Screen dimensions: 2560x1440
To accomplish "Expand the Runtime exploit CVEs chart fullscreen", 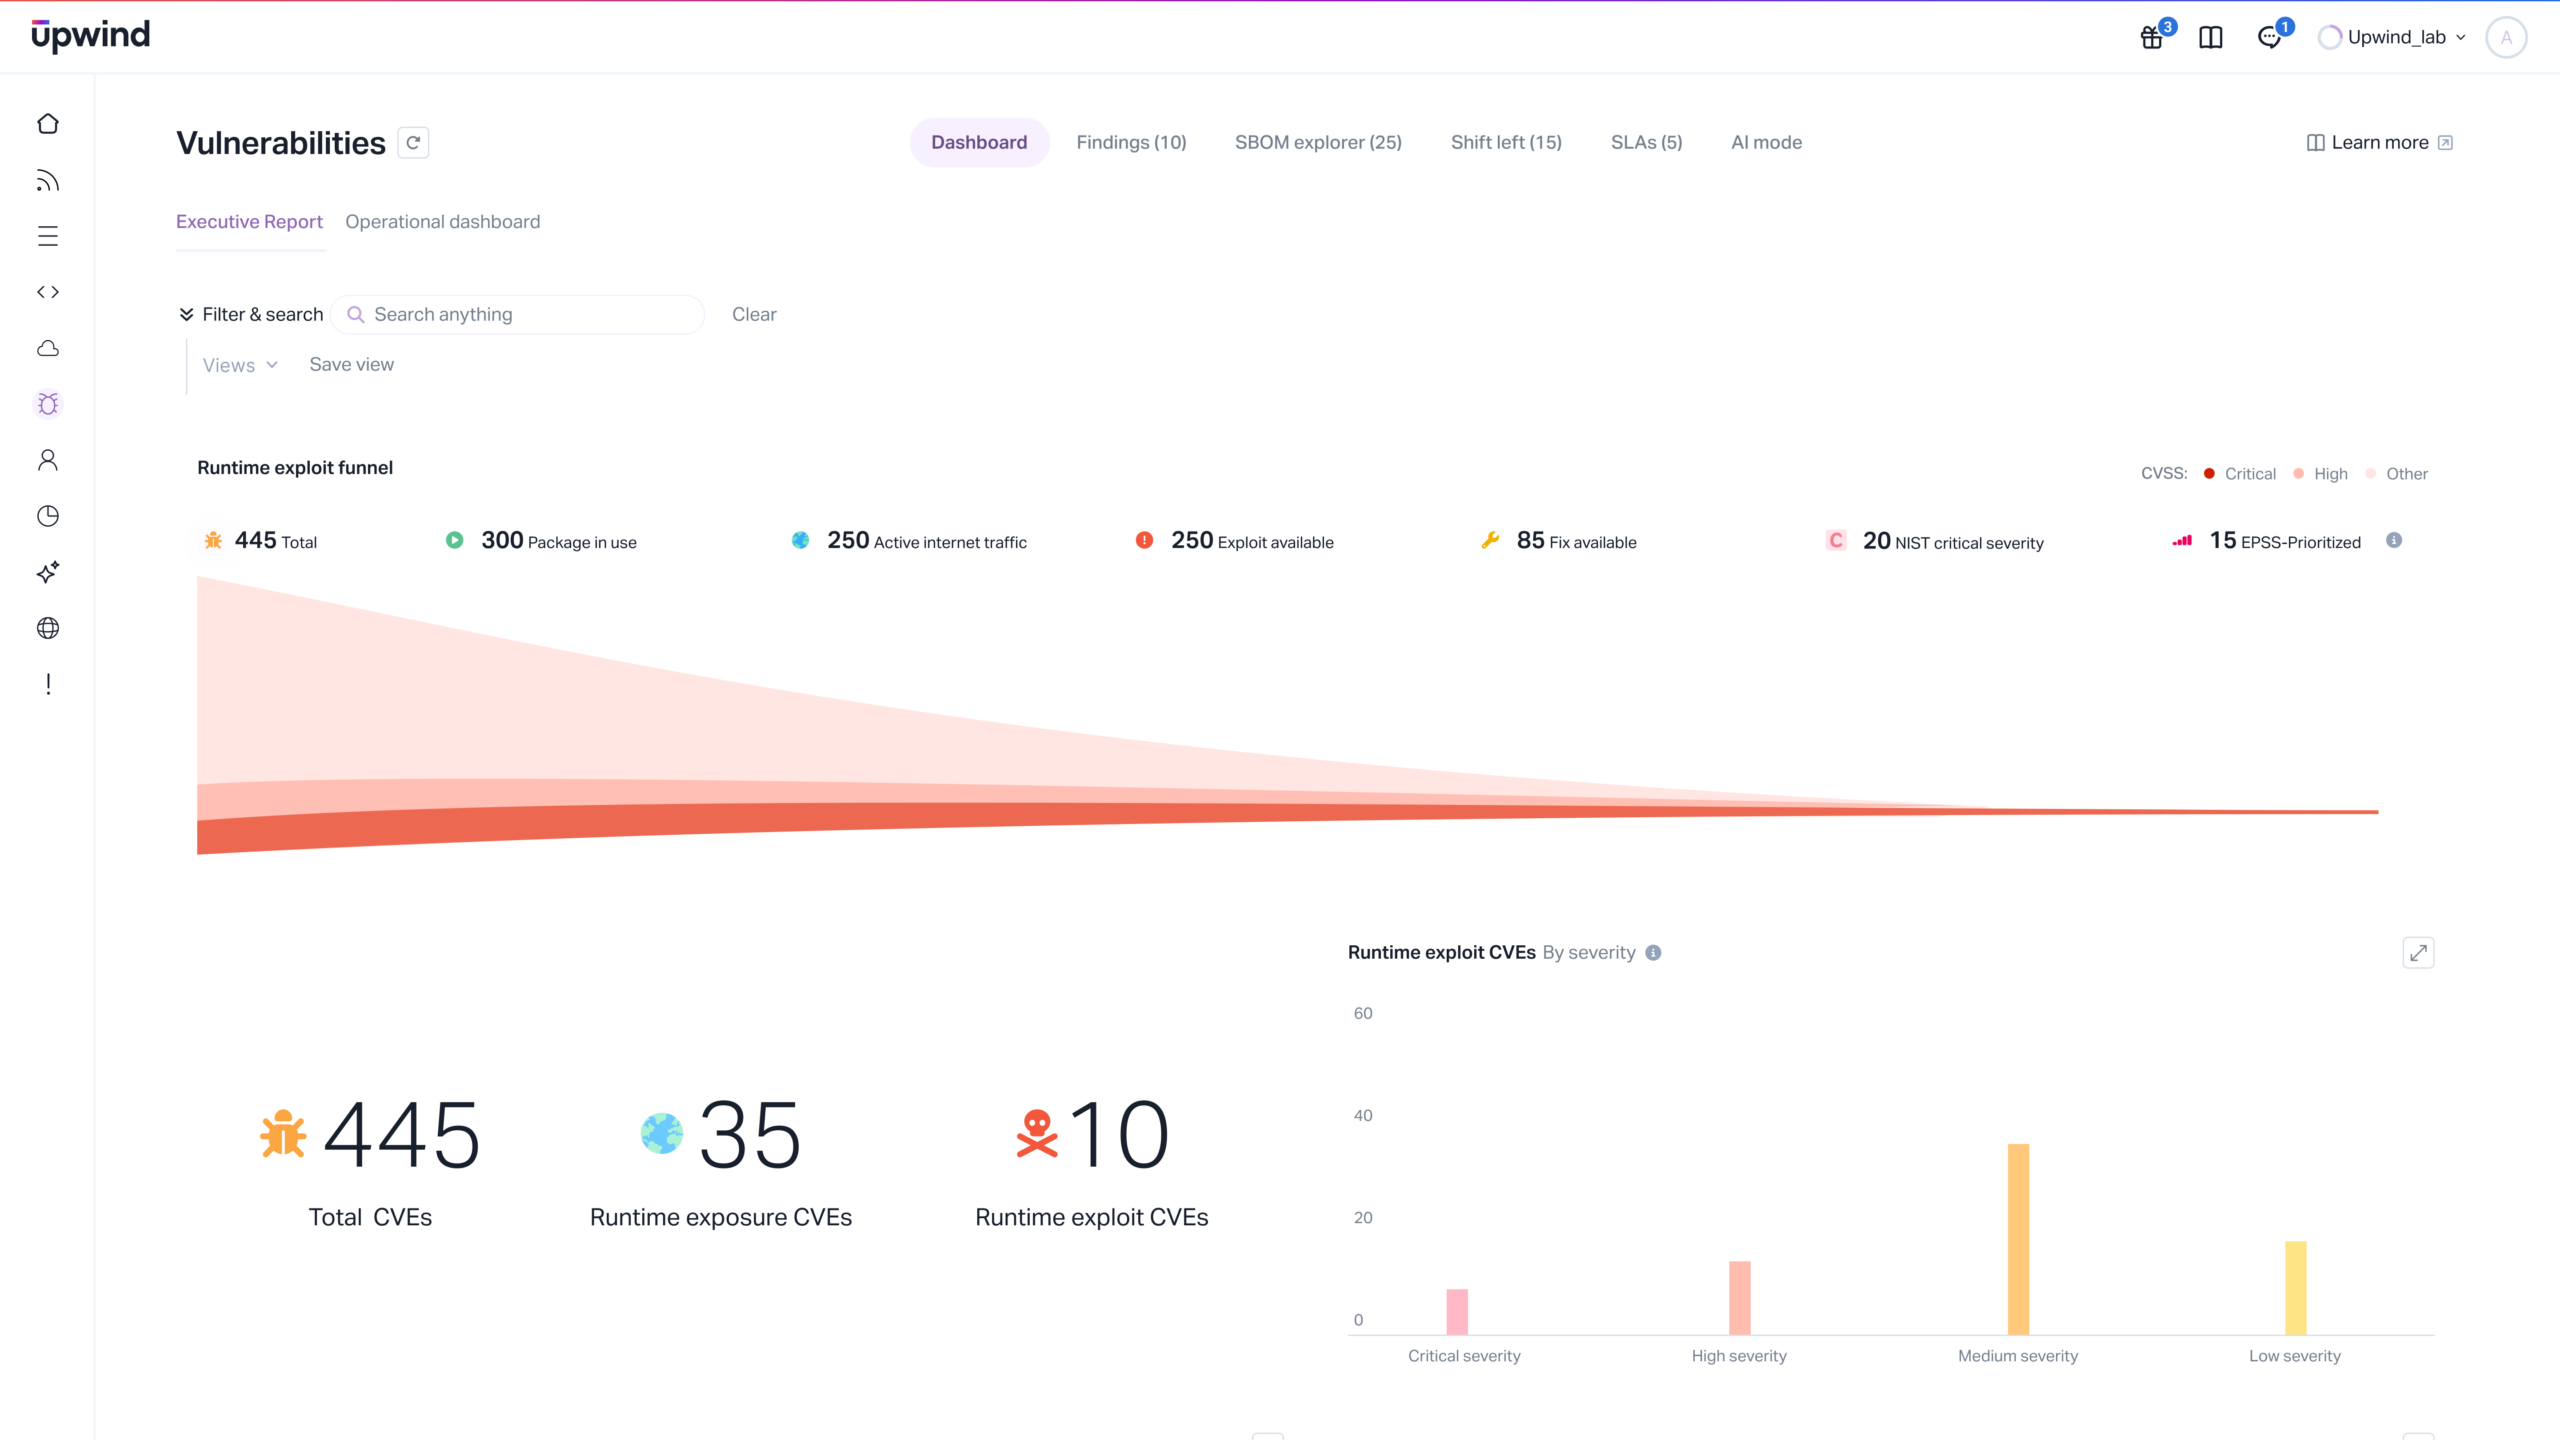I will (2420, 952).
